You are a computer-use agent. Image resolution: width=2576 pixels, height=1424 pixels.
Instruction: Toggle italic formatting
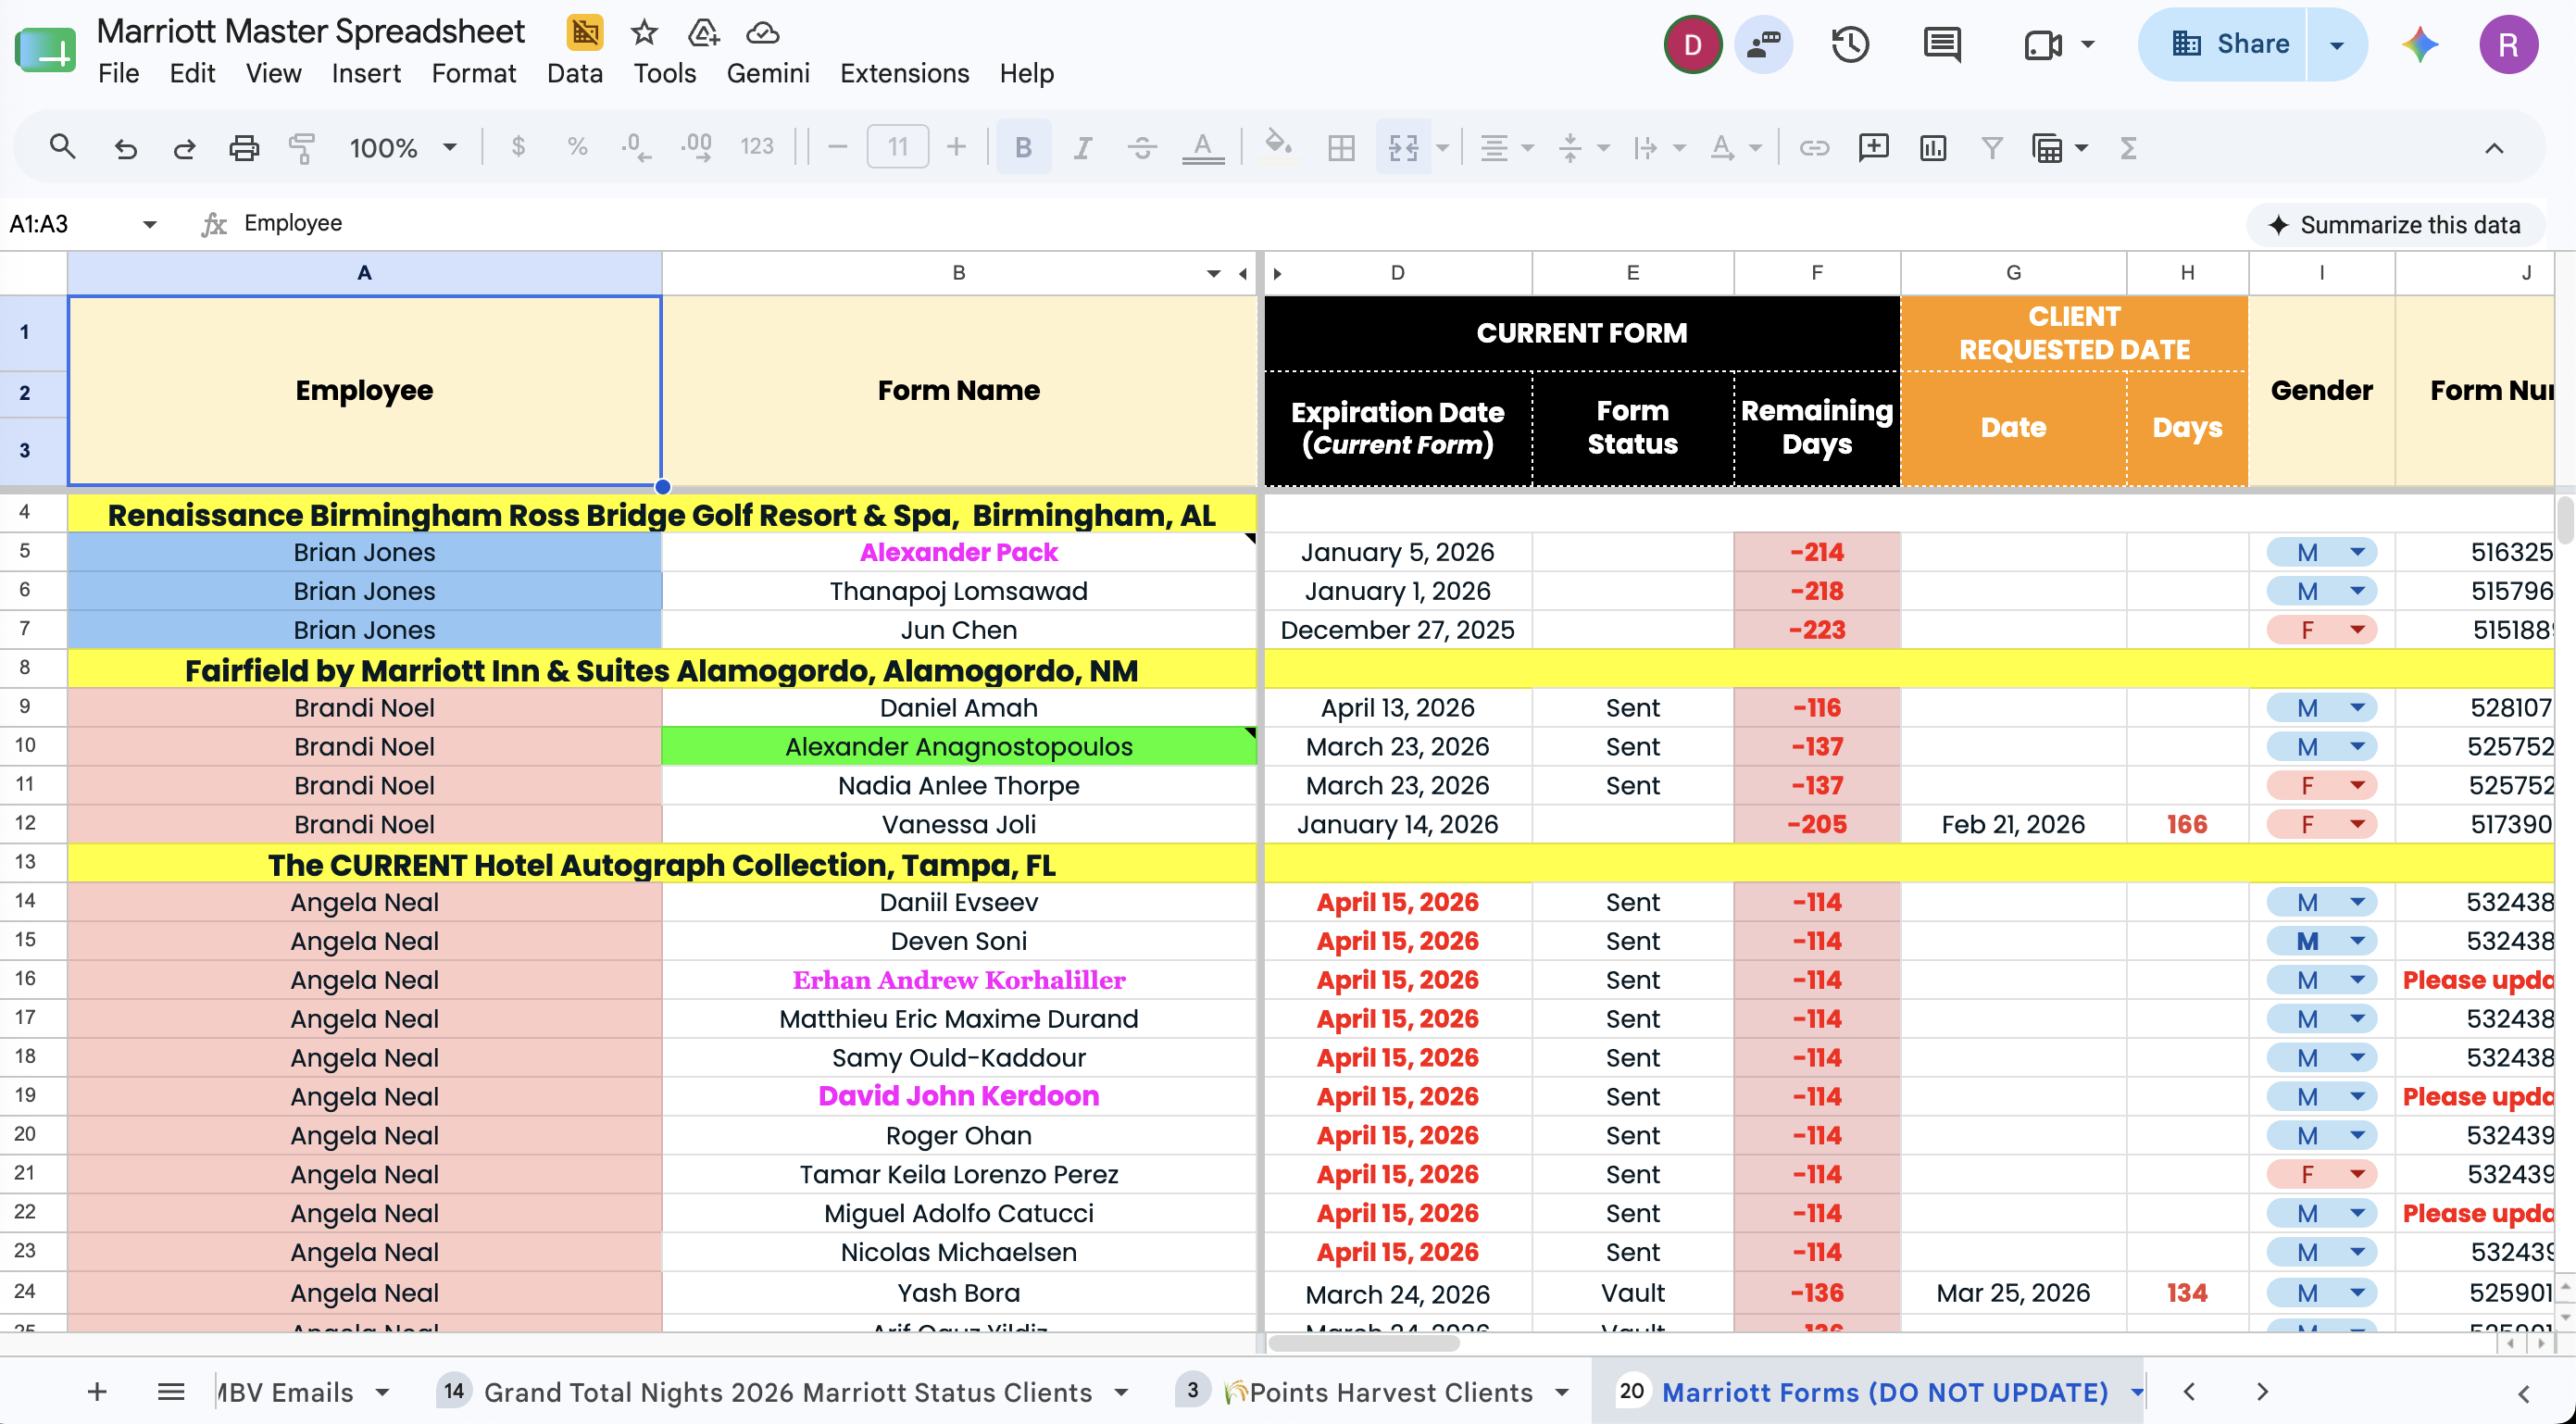(1082, 148)
